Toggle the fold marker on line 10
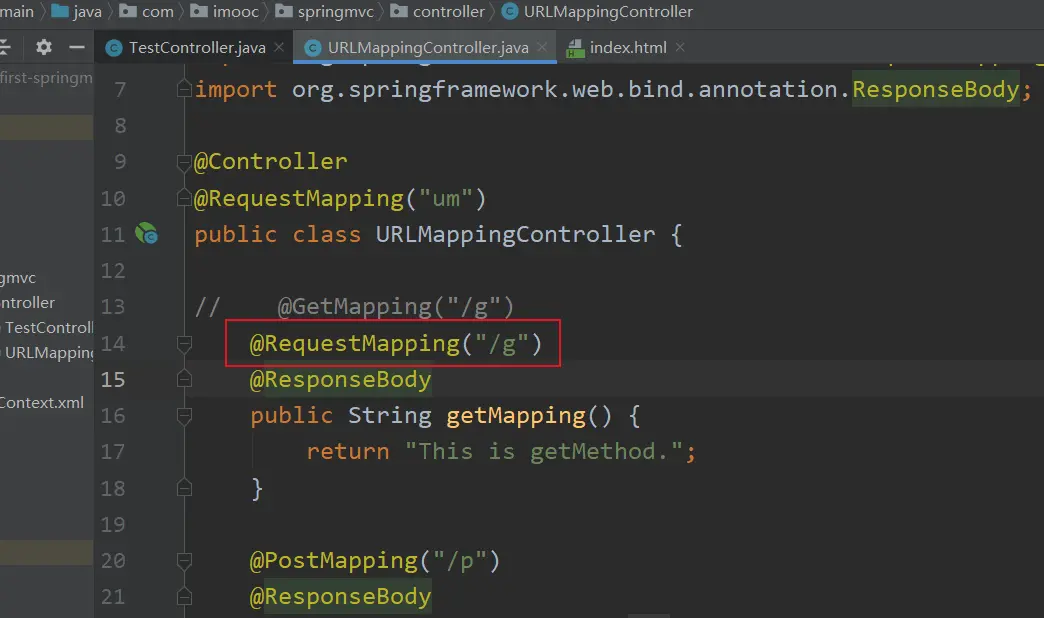This screenshot has width=1044, height=618. 184,198
